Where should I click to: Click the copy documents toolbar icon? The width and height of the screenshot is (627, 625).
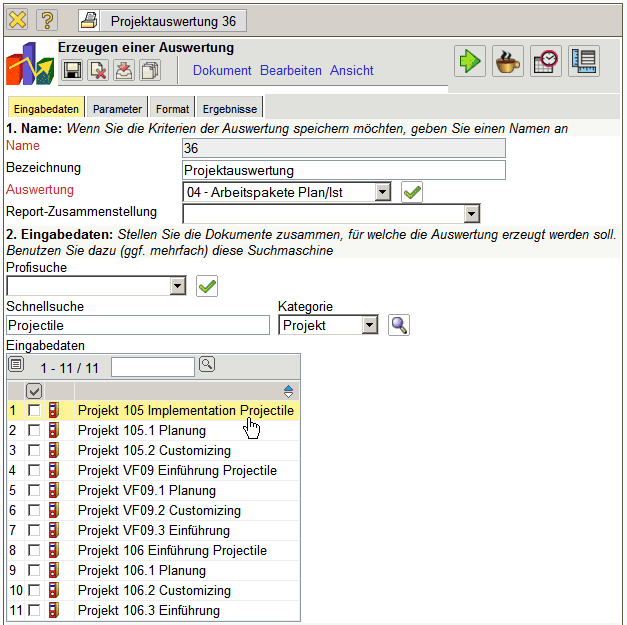pos(150,70)
